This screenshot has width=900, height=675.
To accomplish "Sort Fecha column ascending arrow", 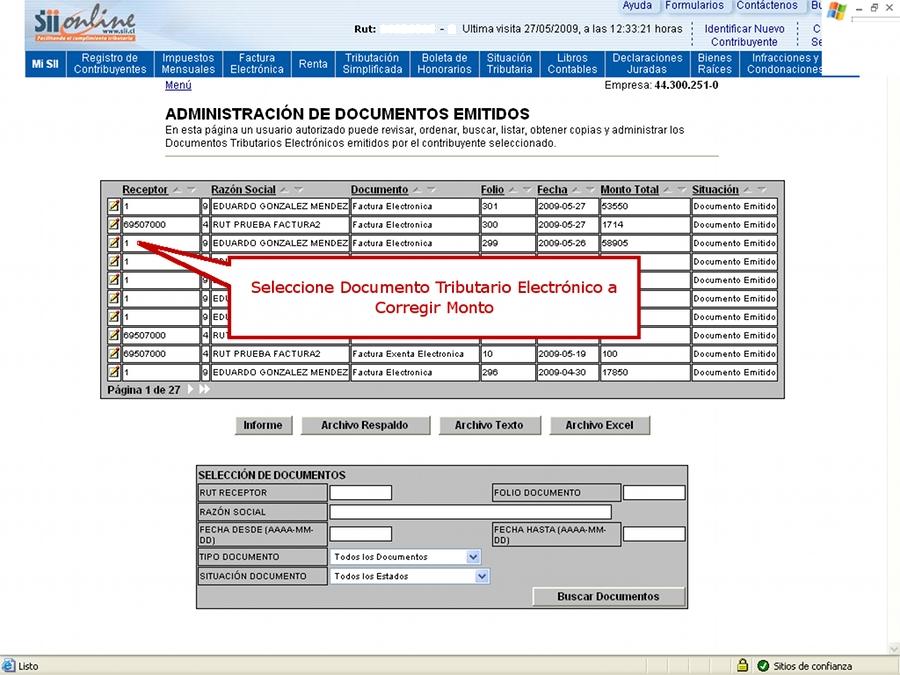I will tap(576, 189).
